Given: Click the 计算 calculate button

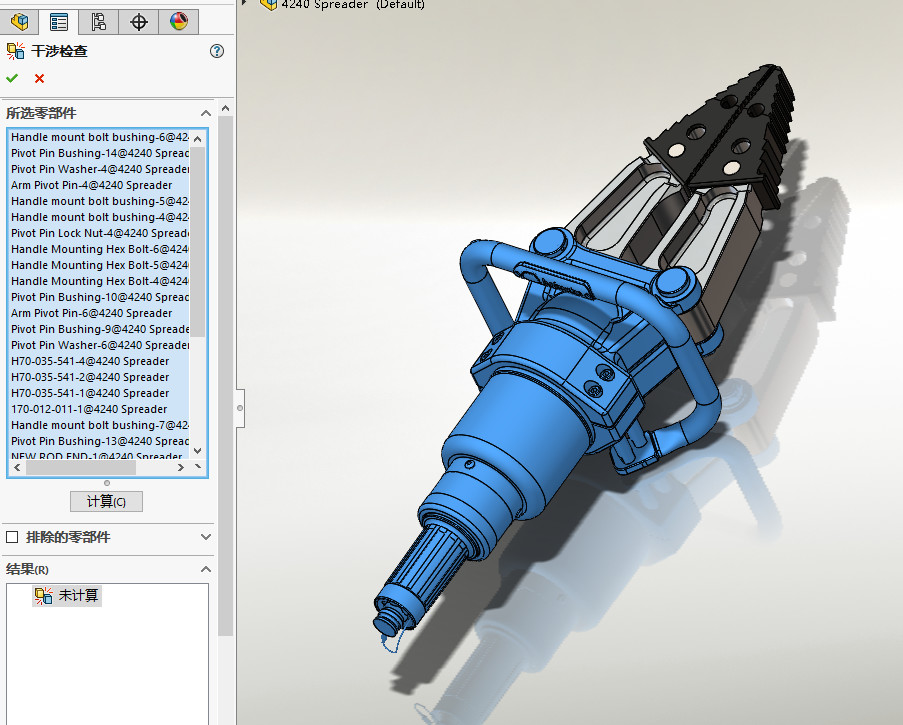Looking at the screenshot, I should point(107,502).
